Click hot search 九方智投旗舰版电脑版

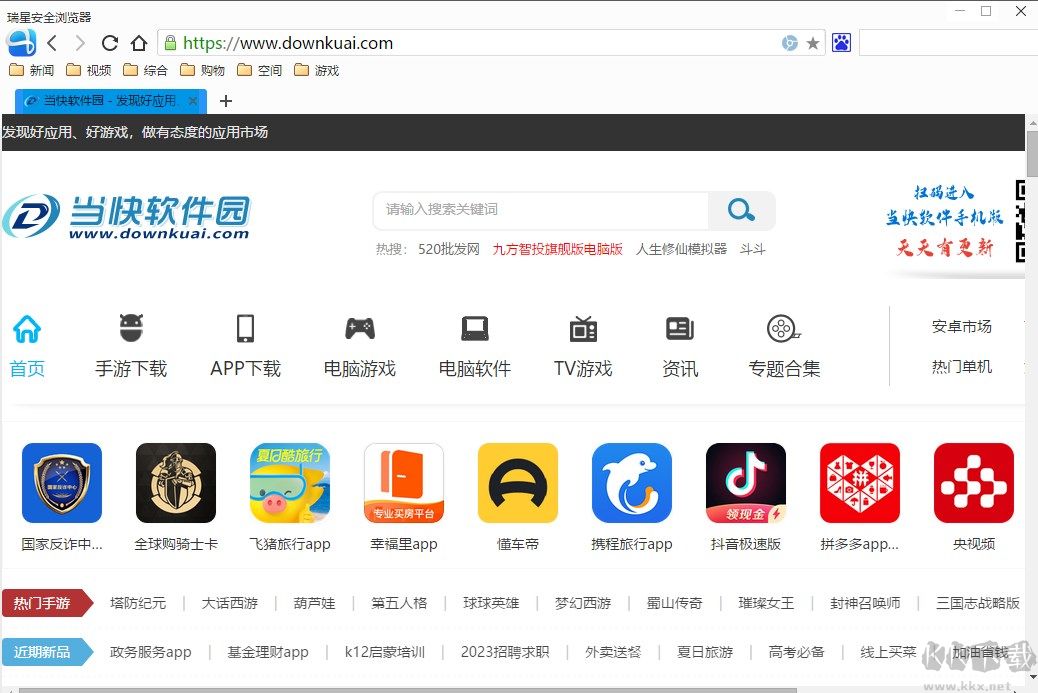click(557, 250)
